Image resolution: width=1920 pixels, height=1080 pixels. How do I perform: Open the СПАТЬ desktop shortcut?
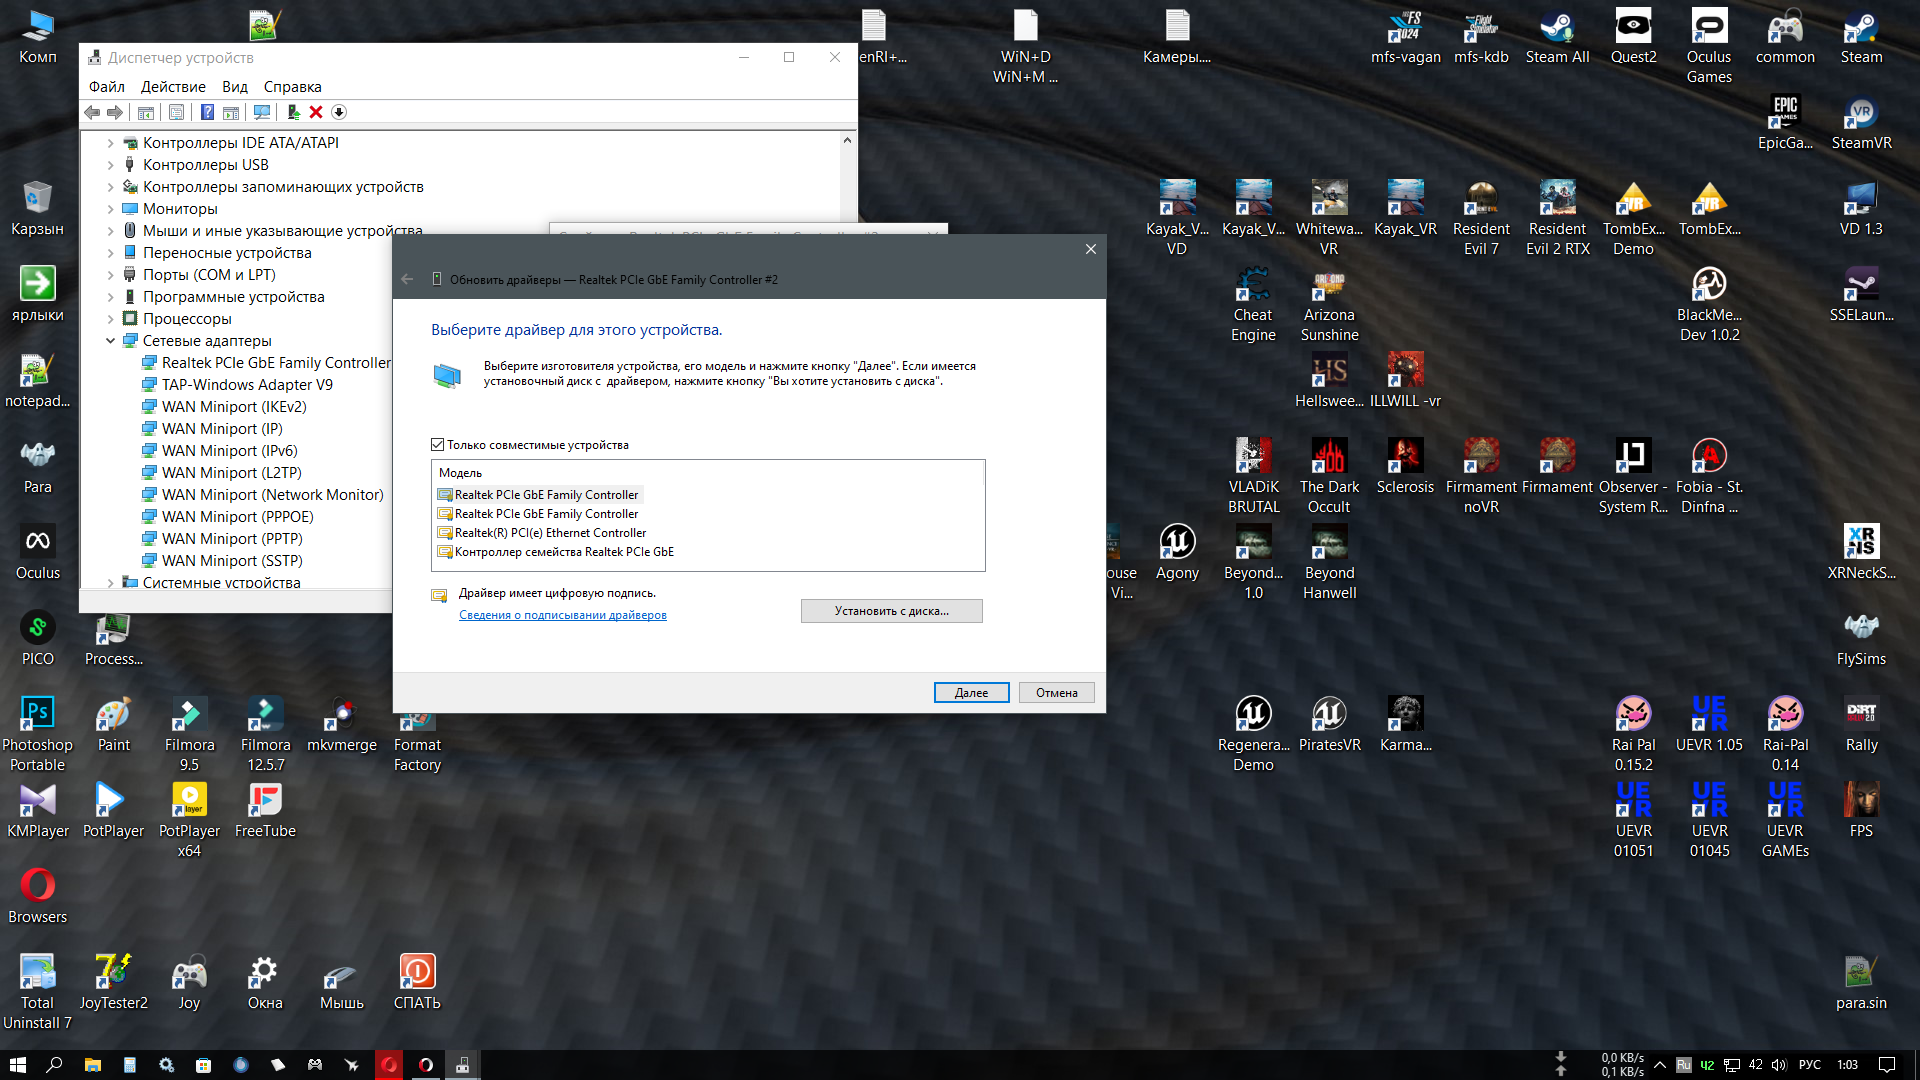[x=417, y=983]
